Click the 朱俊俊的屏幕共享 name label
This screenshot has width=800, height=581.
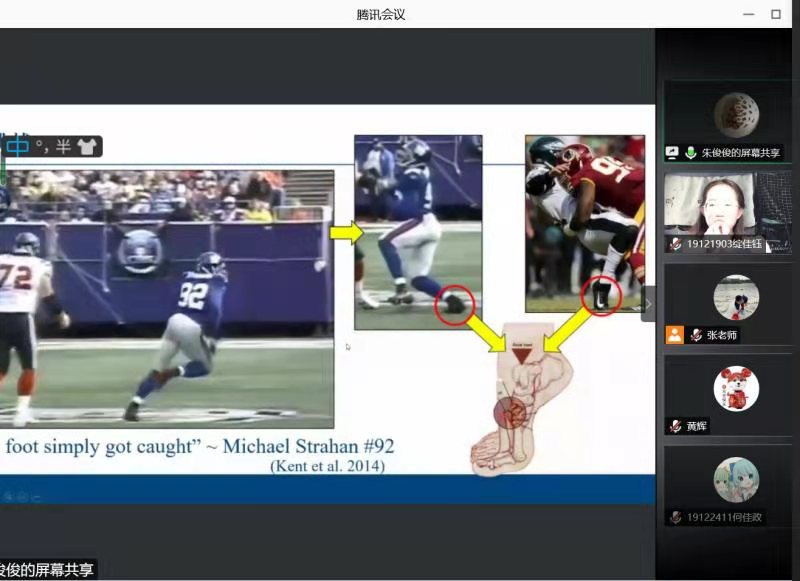740,153
